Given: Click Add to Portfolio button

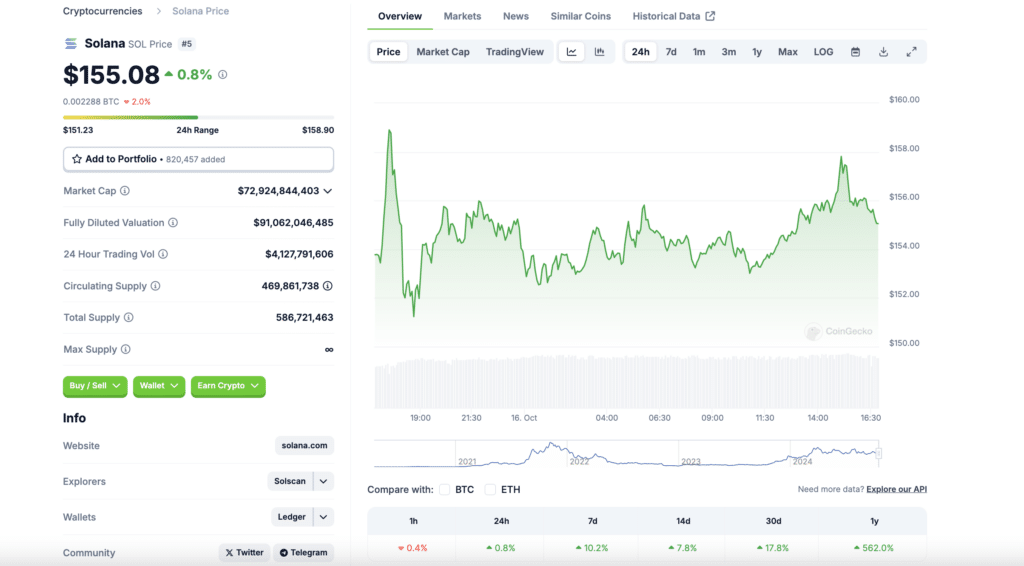Looking at the screenshot, I should 199,159.
